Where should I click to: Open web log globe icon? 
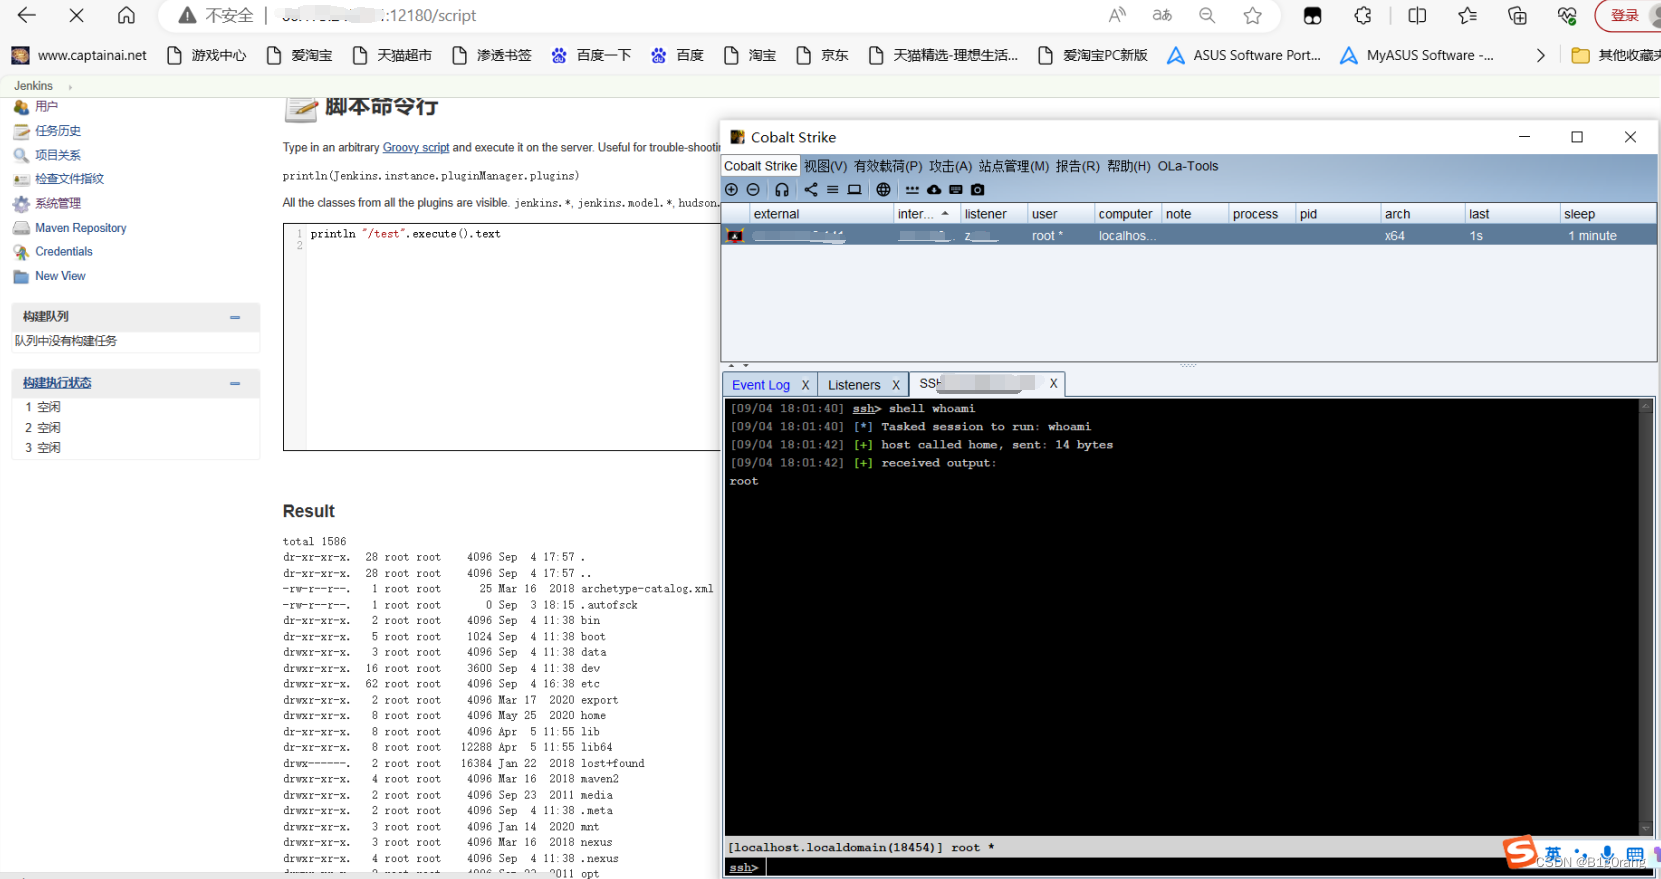[x=883, y=189]
